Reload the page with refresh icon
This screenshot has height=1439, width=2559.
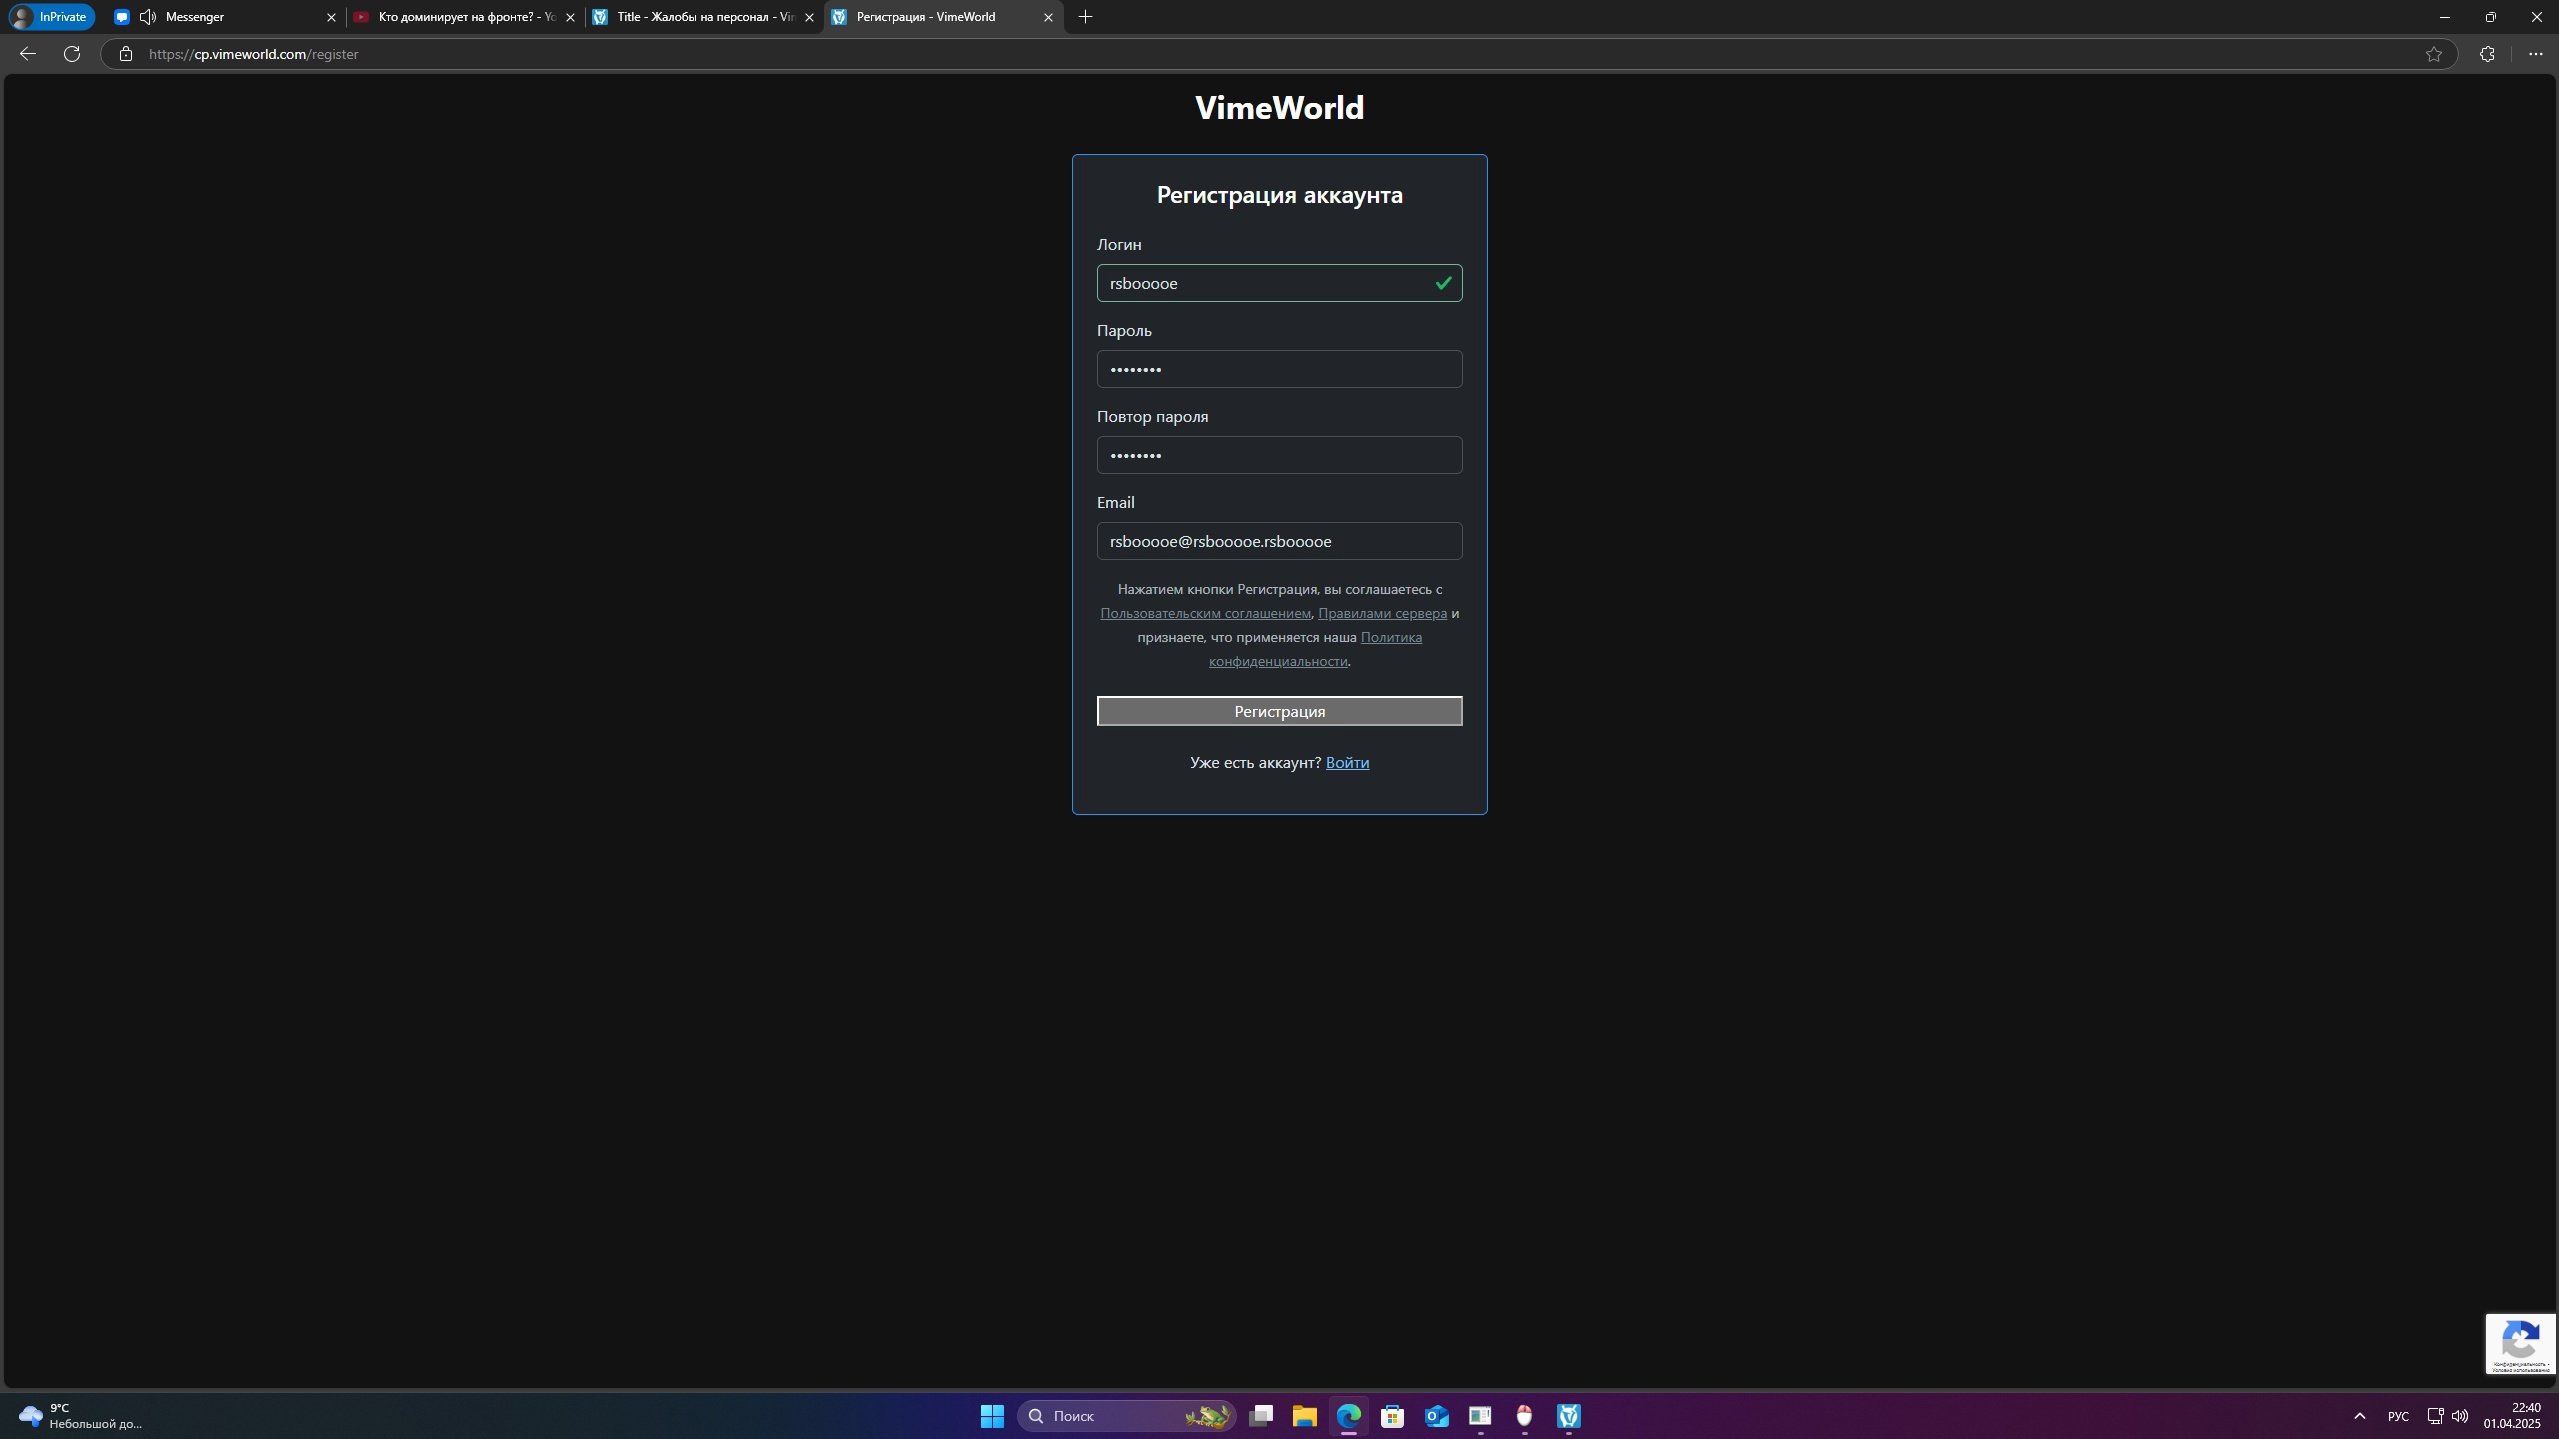(72, 54)
